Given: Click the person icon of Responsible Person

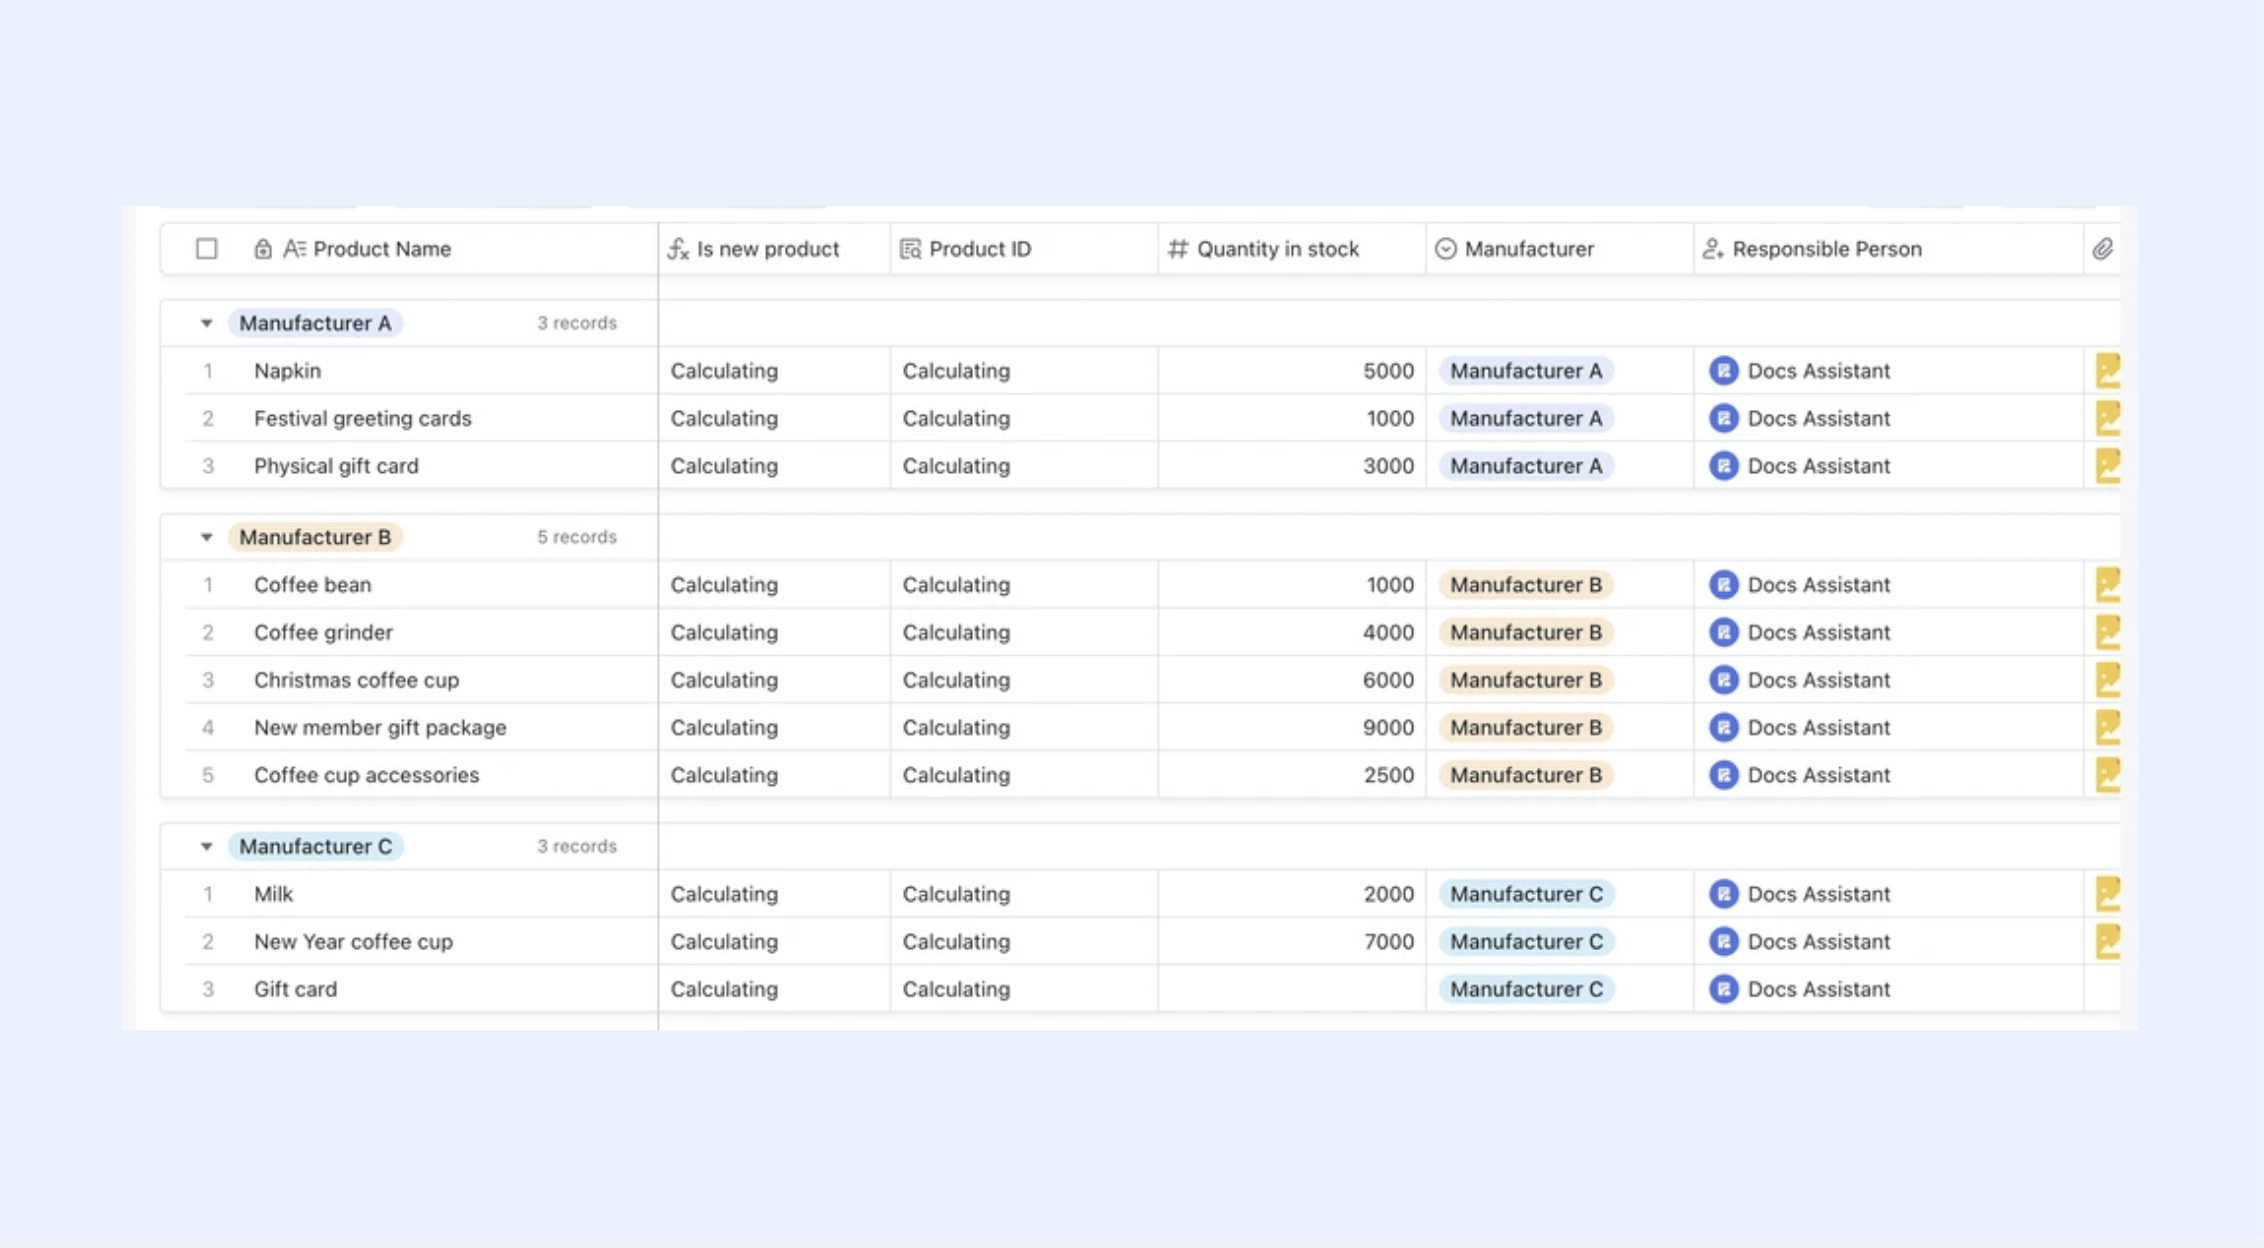Looking at the screenshot, I should 1713,249.
